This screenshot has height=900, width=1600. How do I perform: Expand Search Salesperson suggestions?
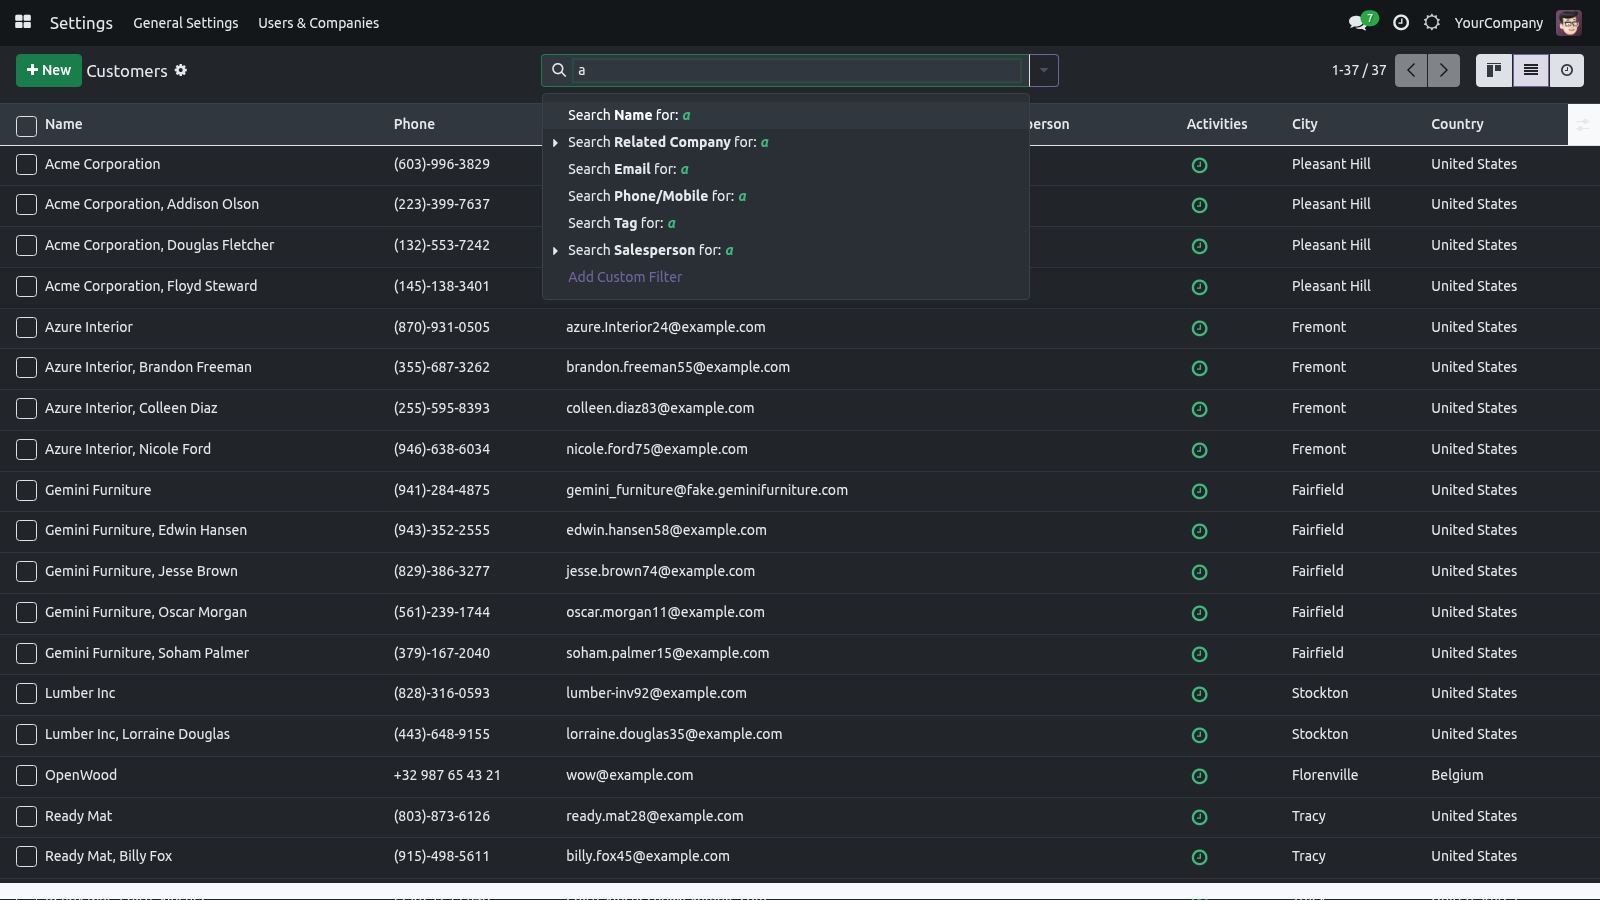555,251
